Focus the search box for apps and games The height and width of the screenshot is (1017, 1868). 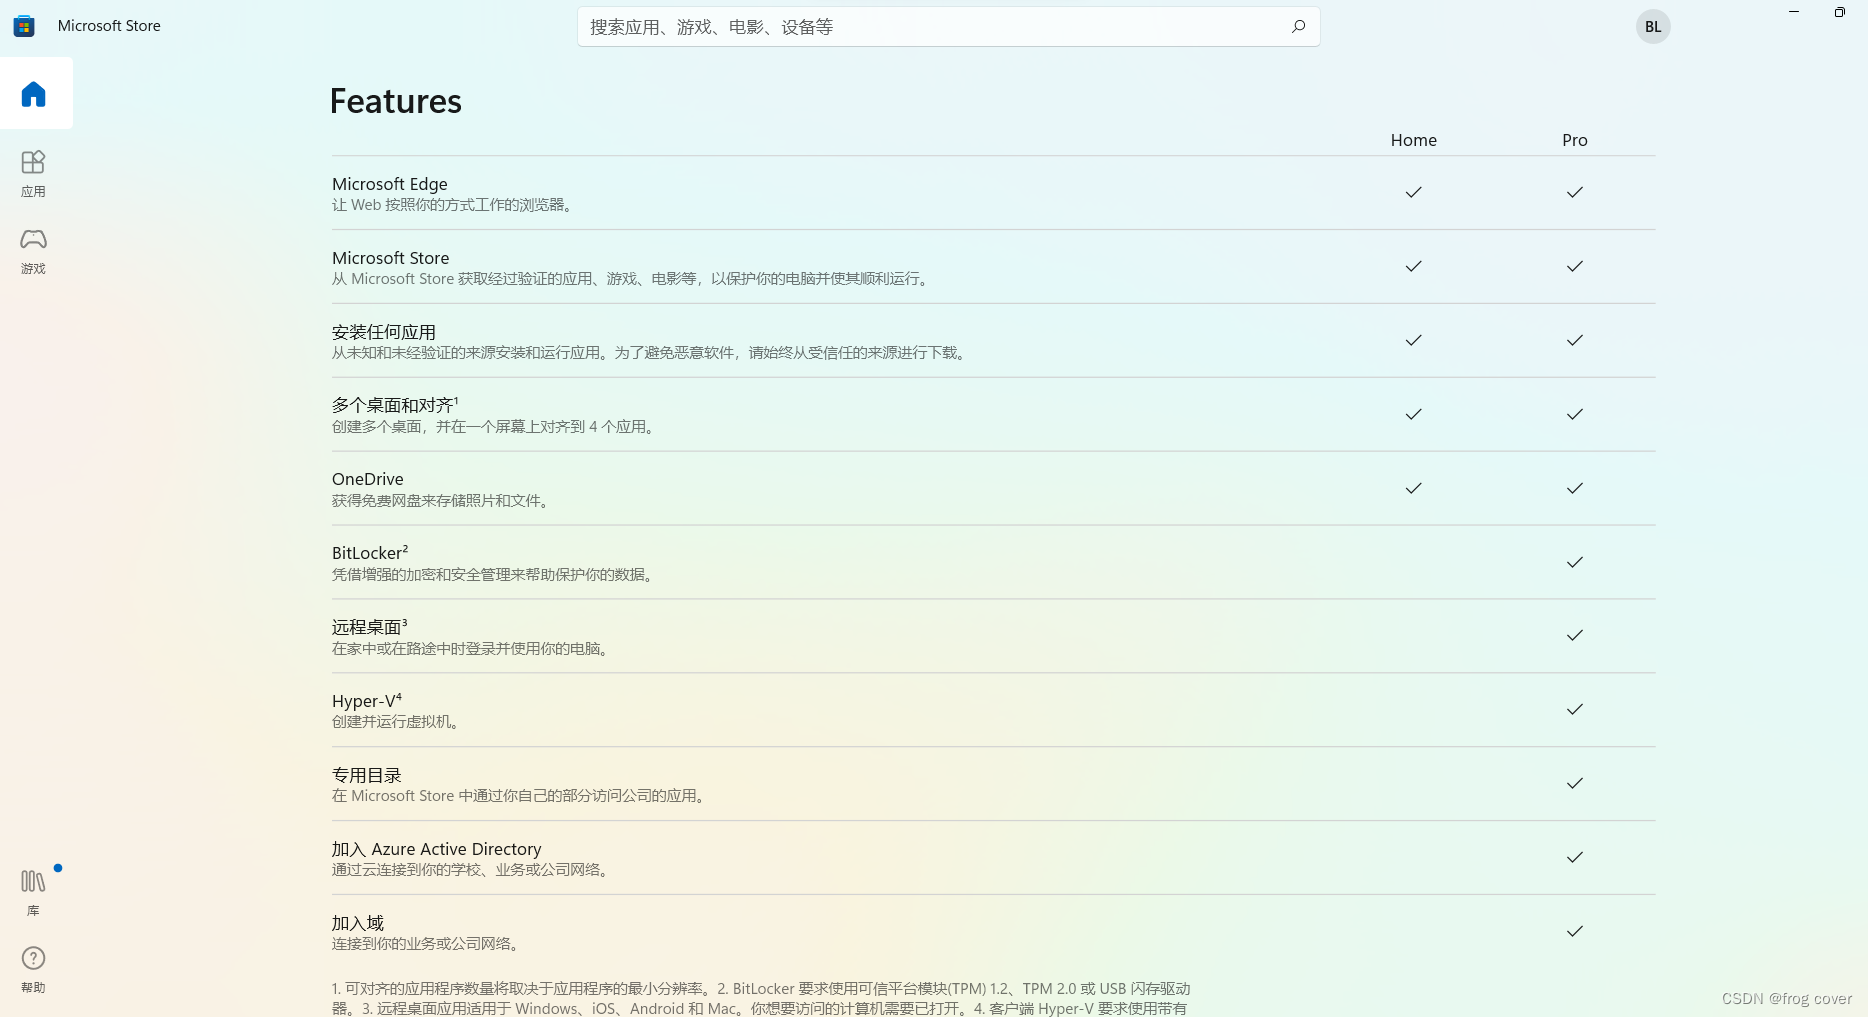[948, 27]
